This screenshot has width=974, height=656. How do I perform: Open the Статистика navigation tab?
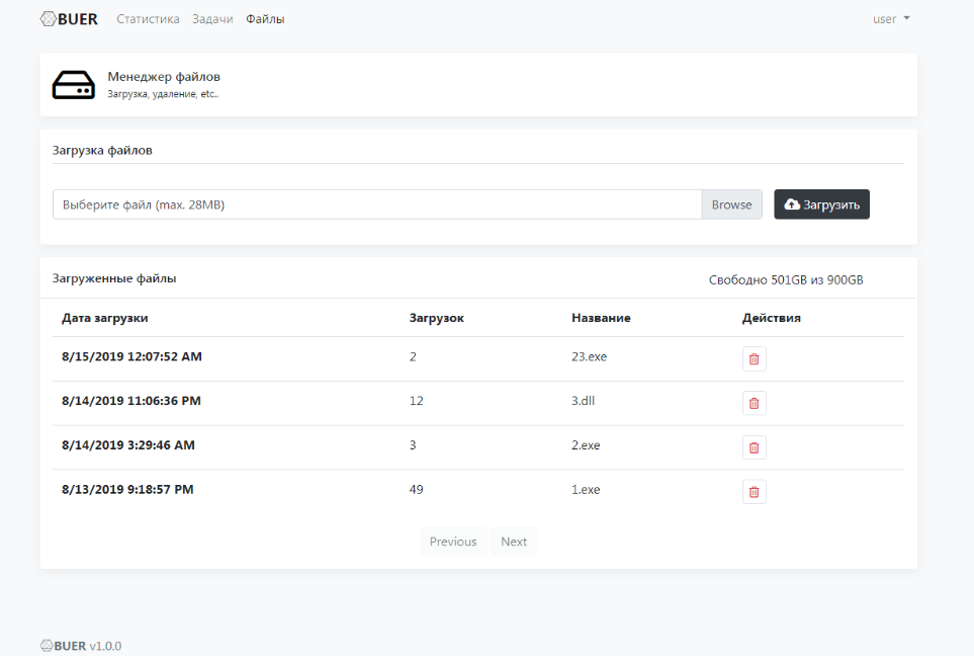148,19
